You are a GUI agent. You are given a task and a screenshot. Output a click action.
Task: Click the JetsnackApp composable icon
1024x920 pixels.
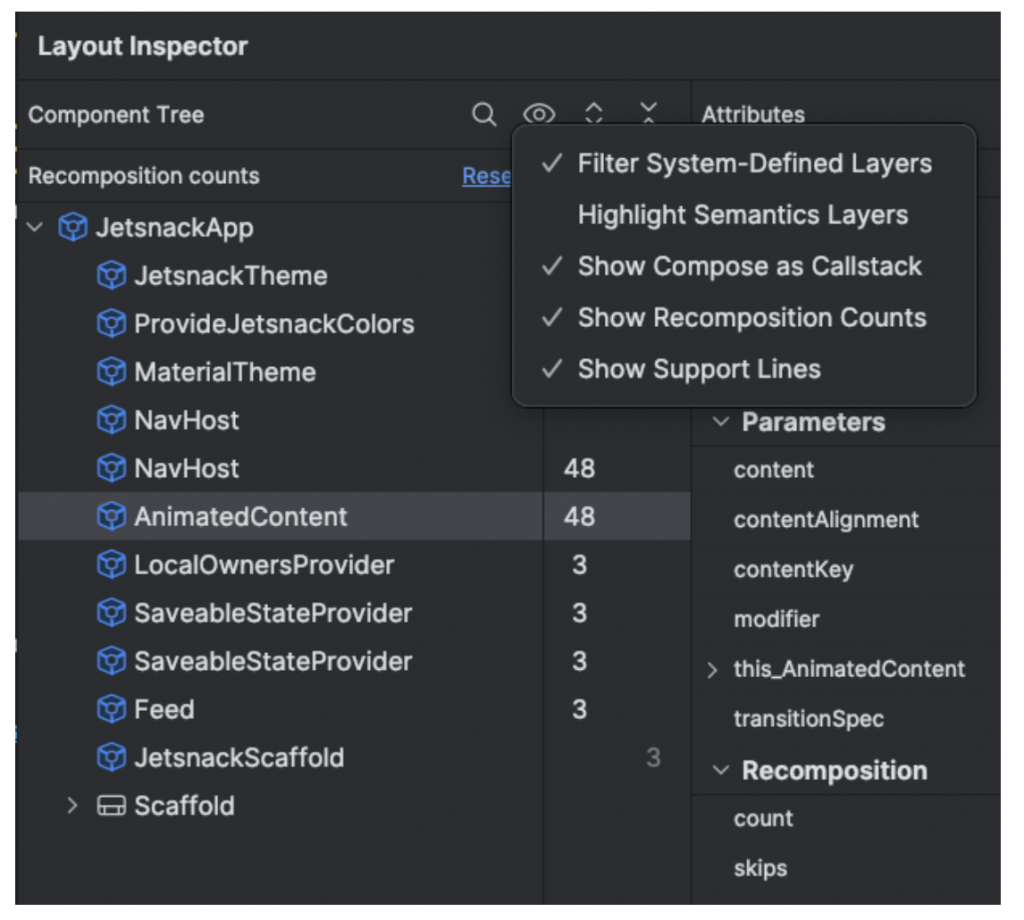[x=73, y=228]
